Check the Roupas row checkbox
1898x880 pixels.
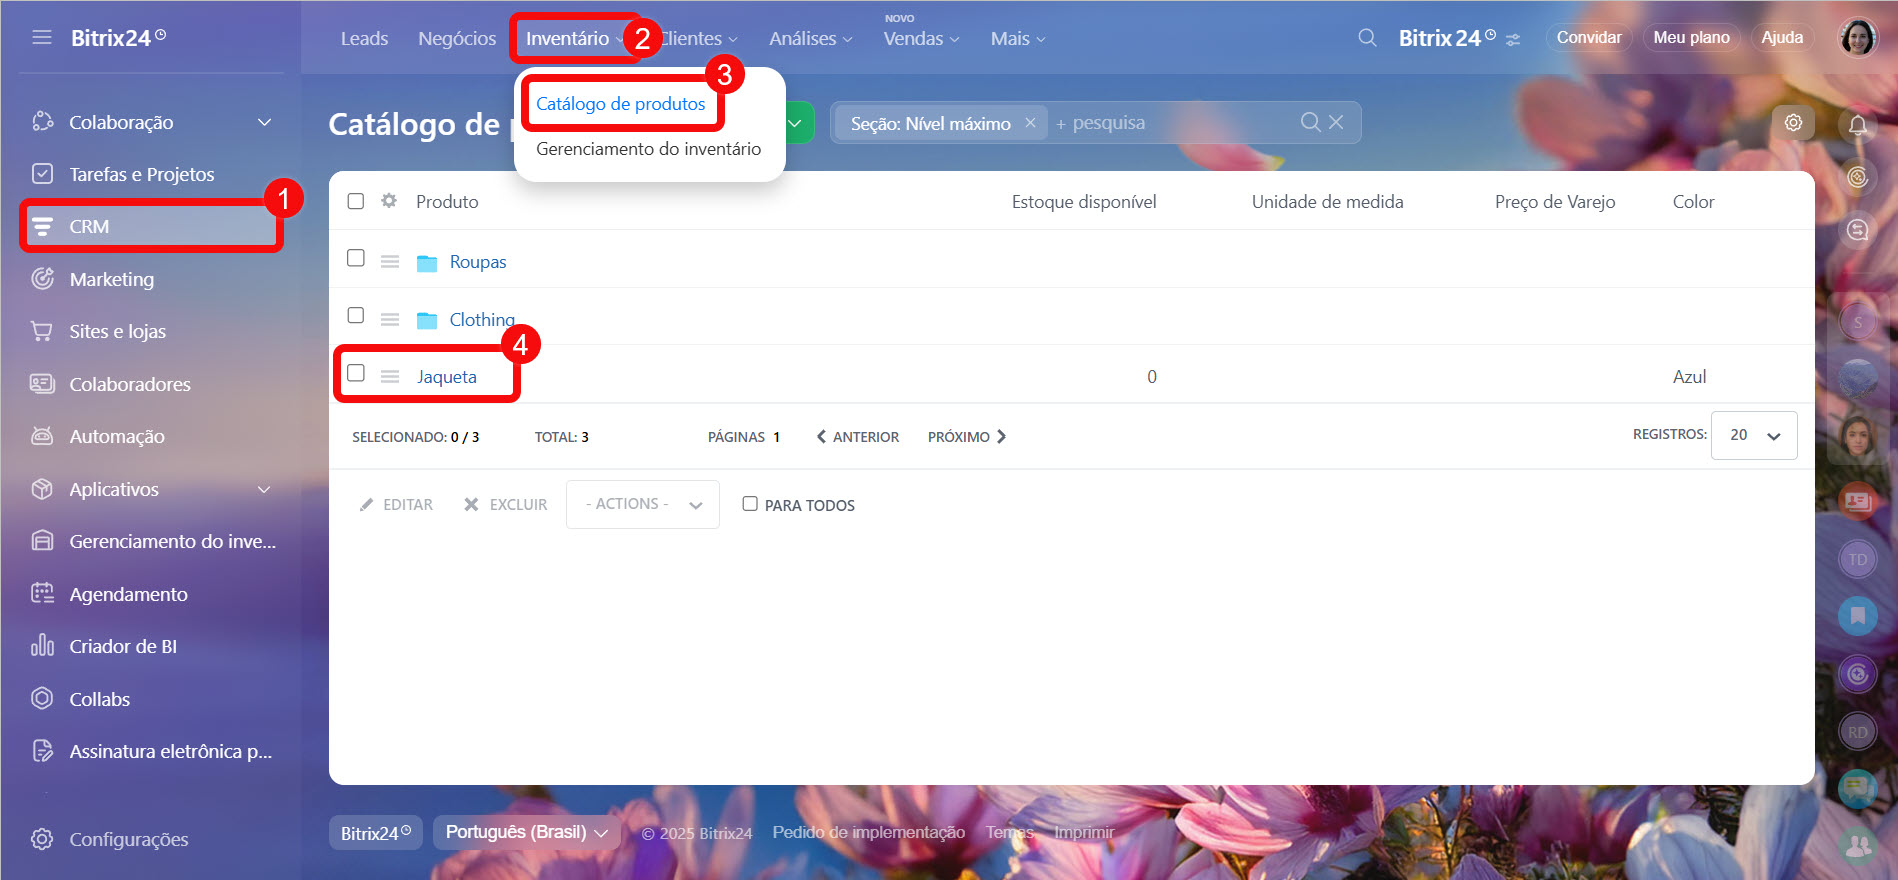[x=355, y=258]
